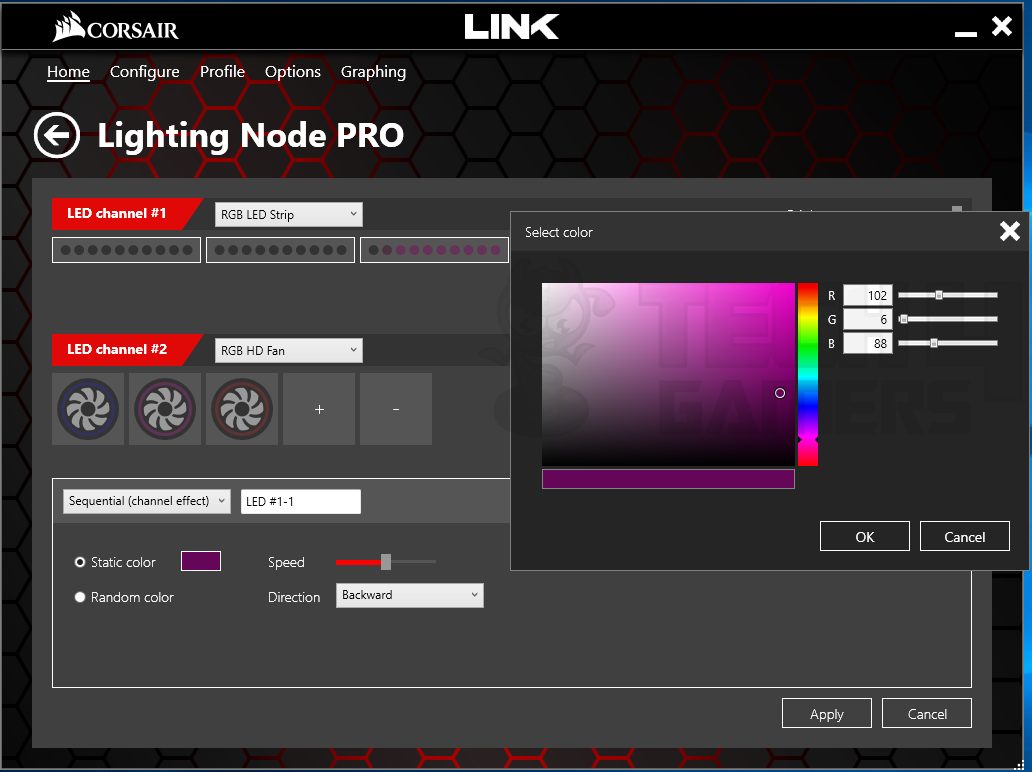Click the R red channel slider

click(x=948, y=296)
